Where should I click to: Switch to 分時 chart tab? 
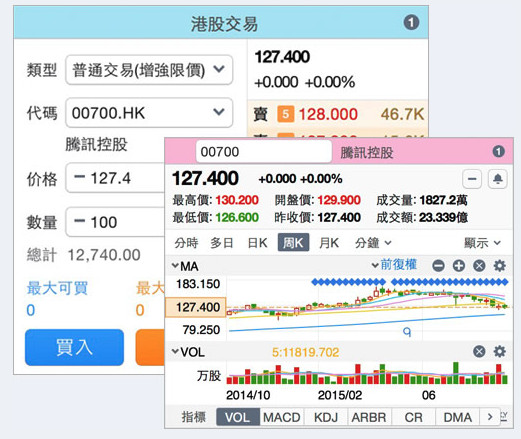point(186,243)
